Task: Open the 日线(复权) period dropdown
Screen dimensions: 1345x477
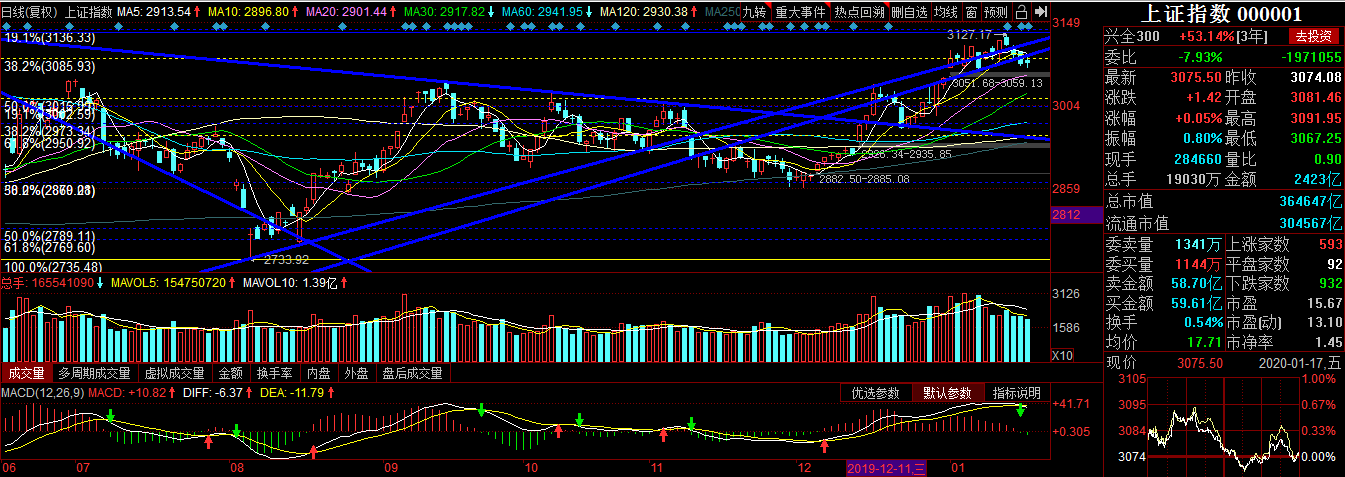Action: pyautogui.click(x=29, y=12)
